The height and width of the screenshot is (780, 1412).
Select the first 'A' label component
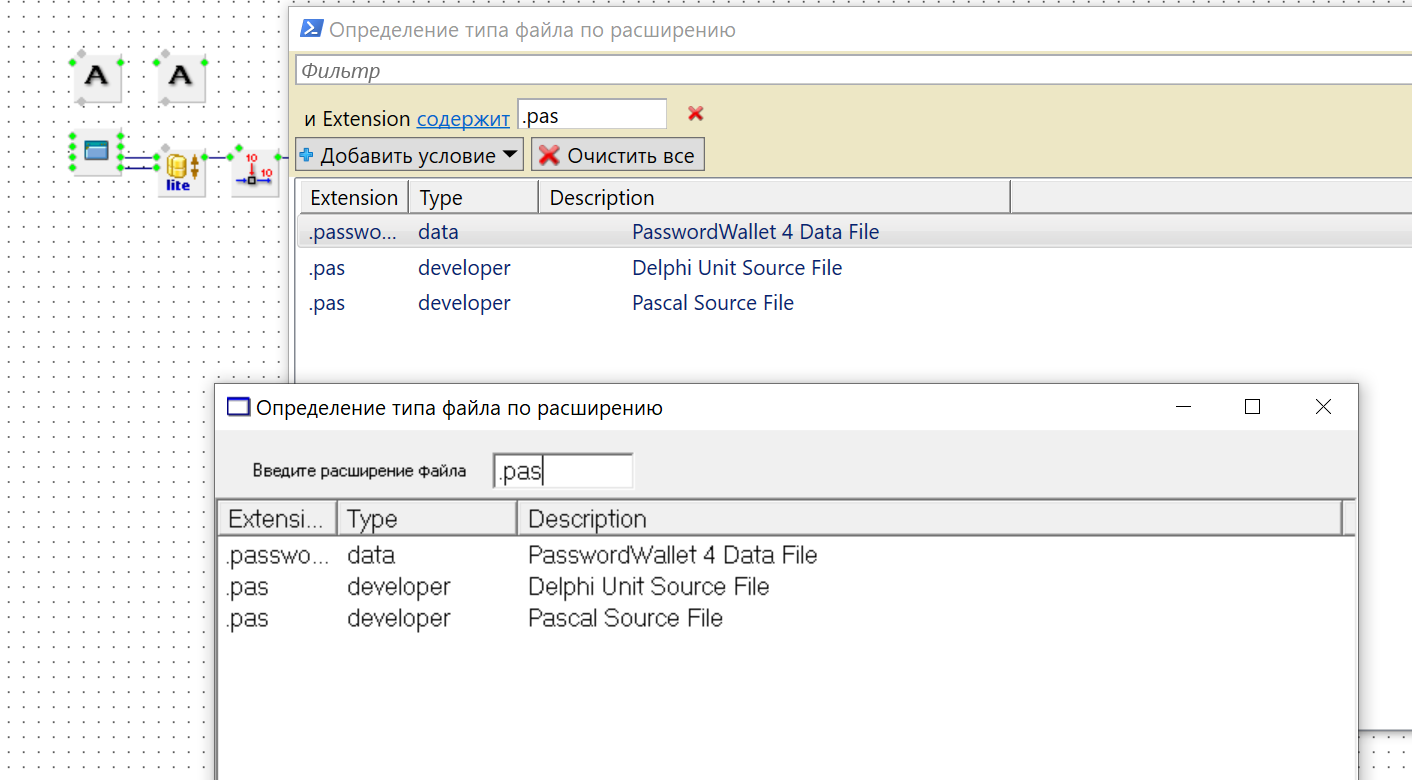96,78
